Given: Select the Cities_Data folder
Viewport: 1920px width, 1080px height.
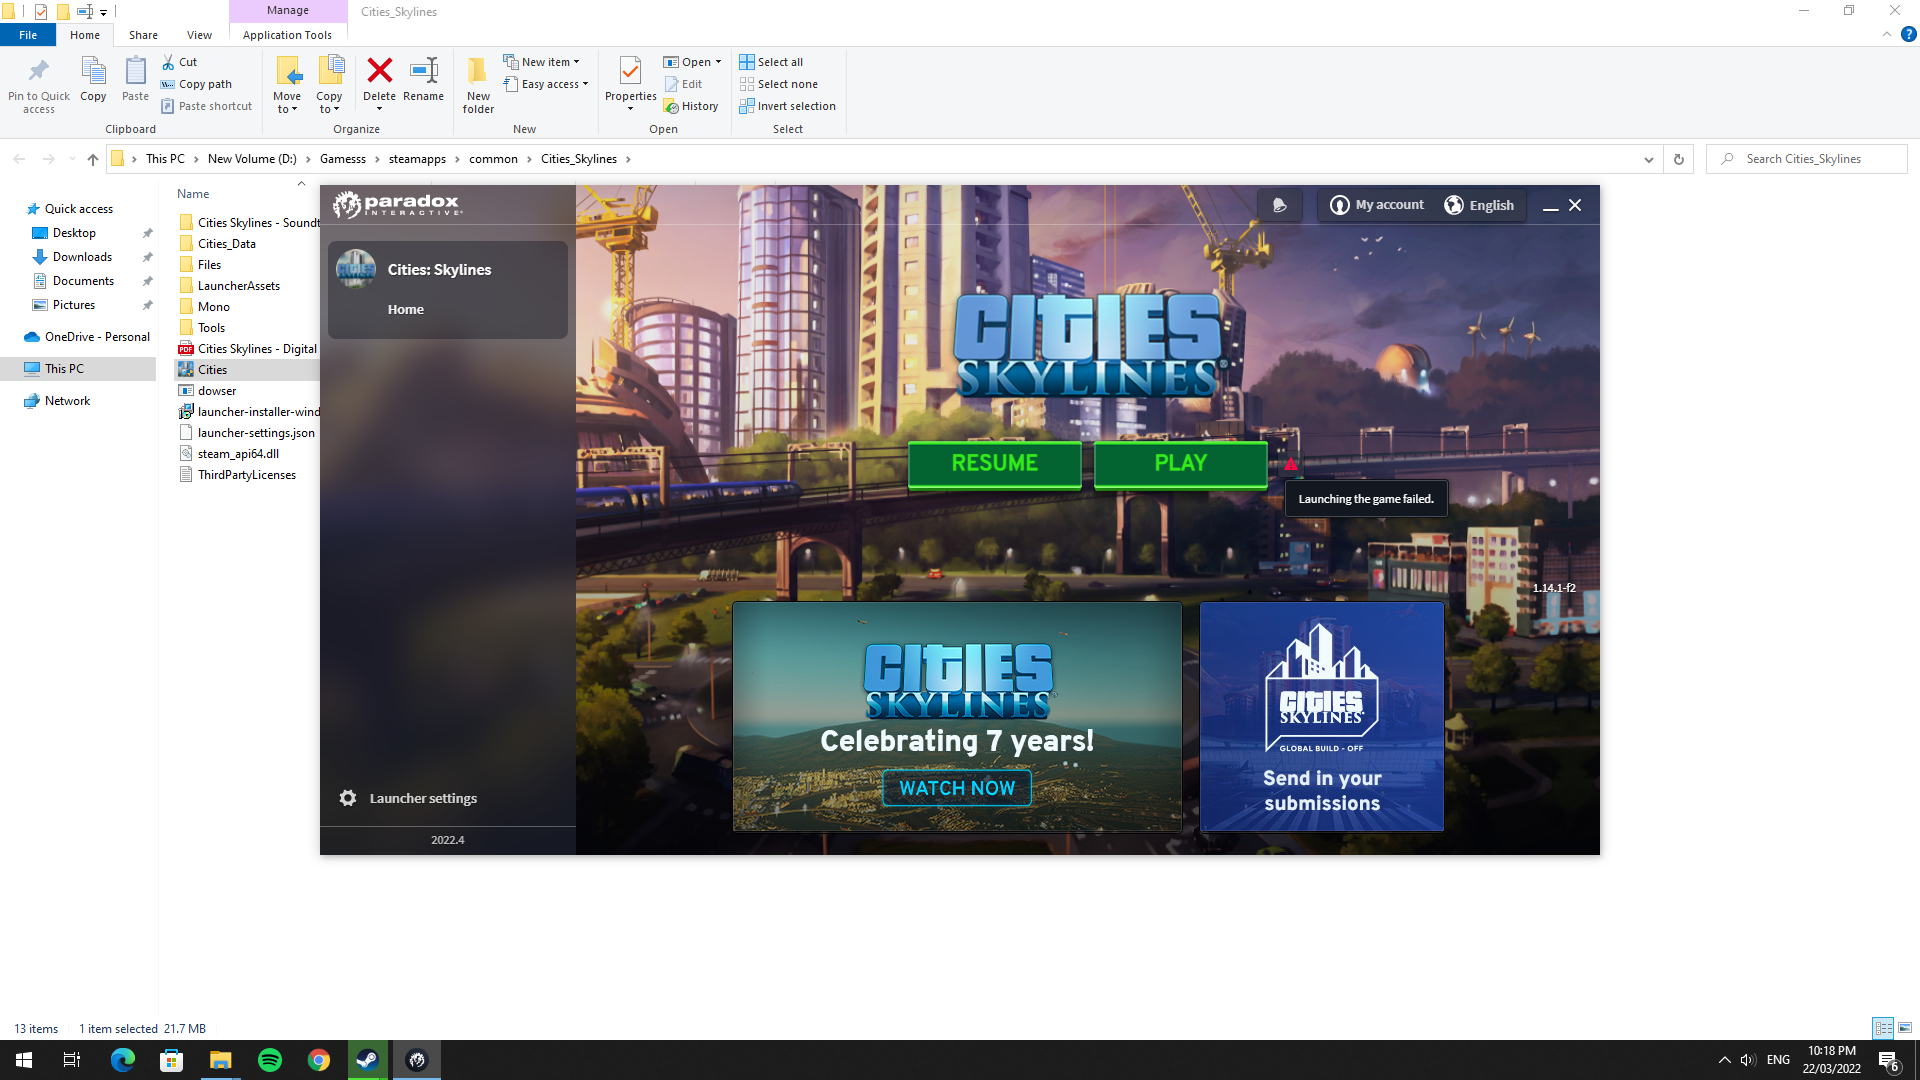Looking at the screenshot, I should [x=227, y=244].
